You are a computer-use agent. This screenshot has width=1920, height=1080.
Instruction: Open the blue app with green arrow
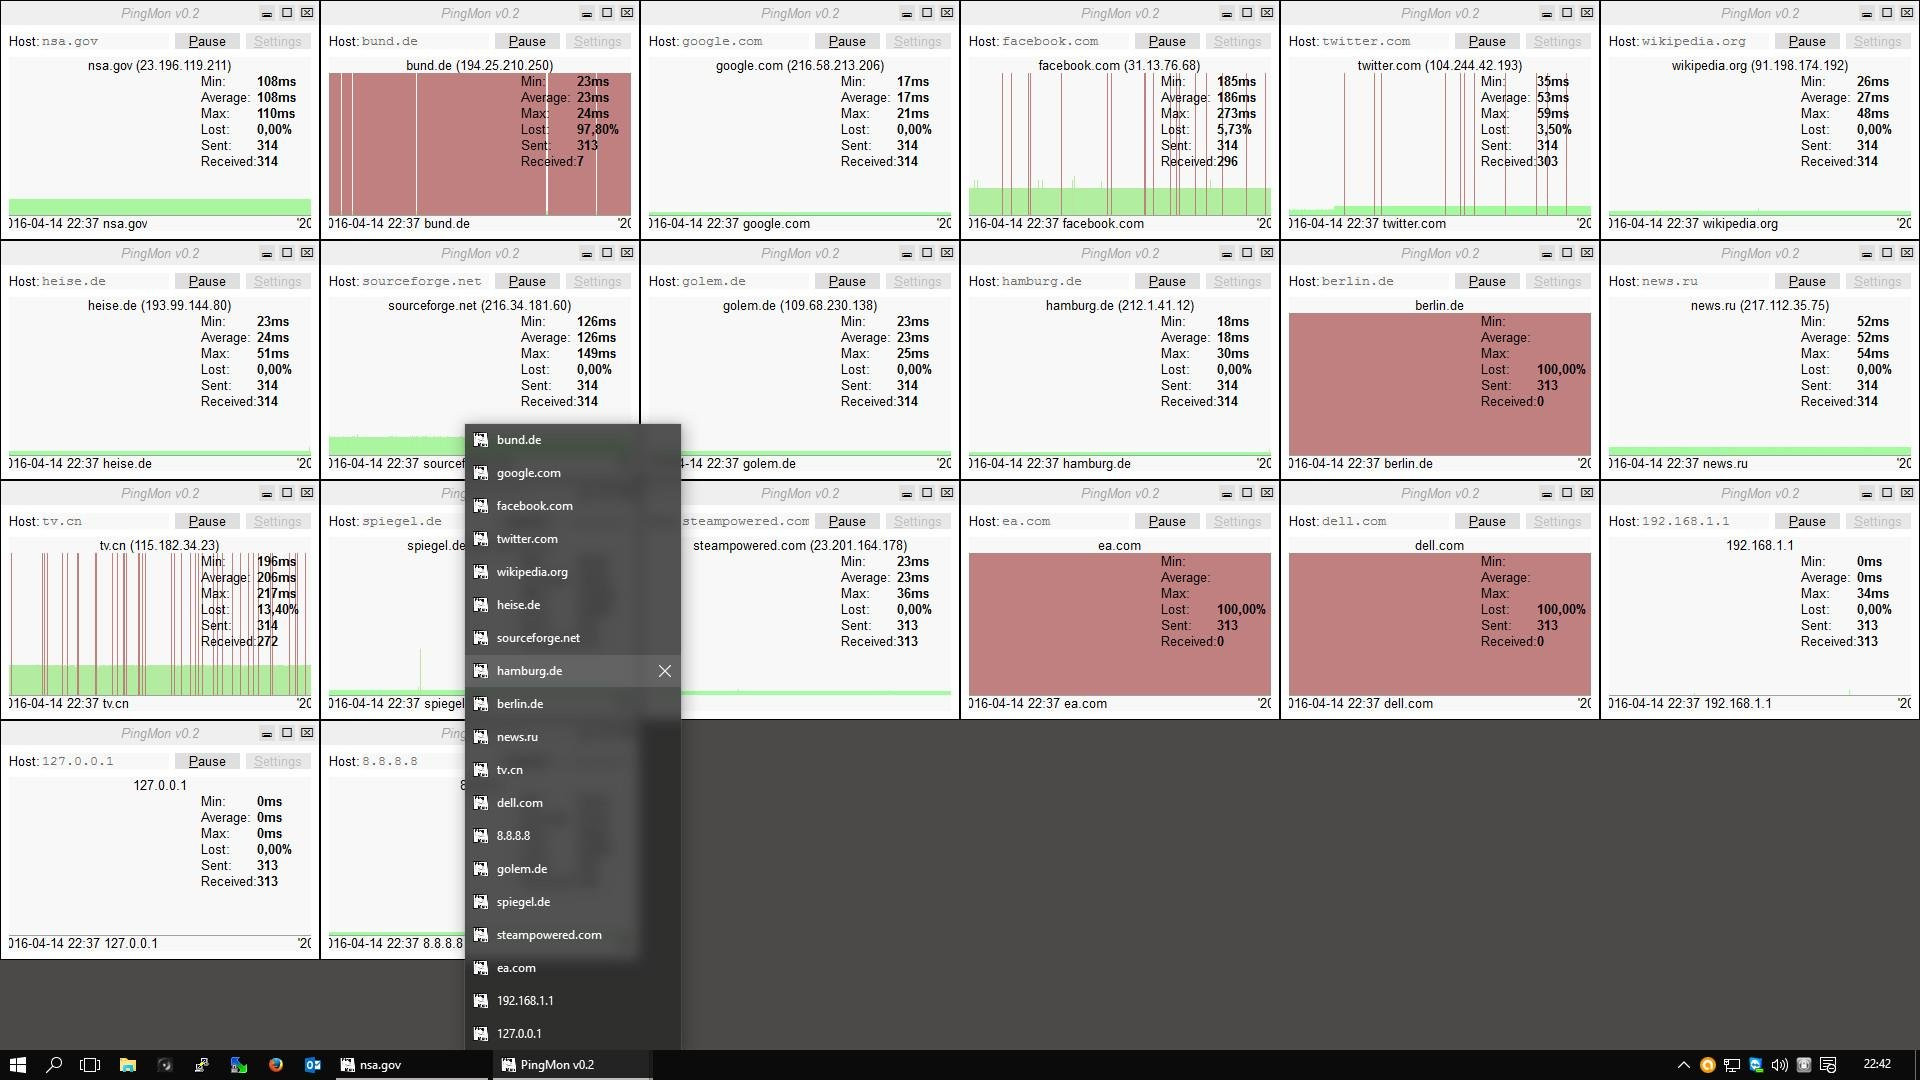pos(239,1065)
